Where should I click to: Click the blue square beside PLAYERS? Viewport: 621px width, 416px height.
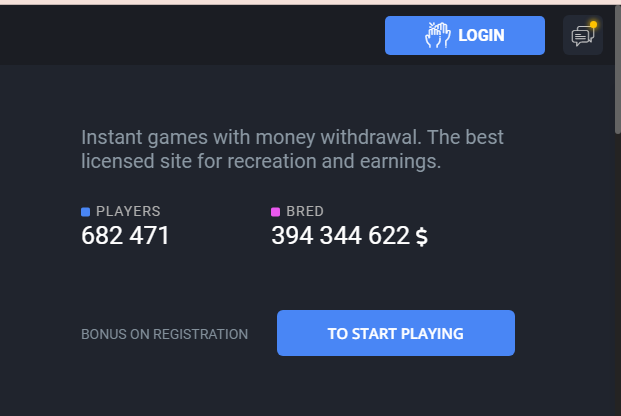pyautogui.click(x=86, y=212)
